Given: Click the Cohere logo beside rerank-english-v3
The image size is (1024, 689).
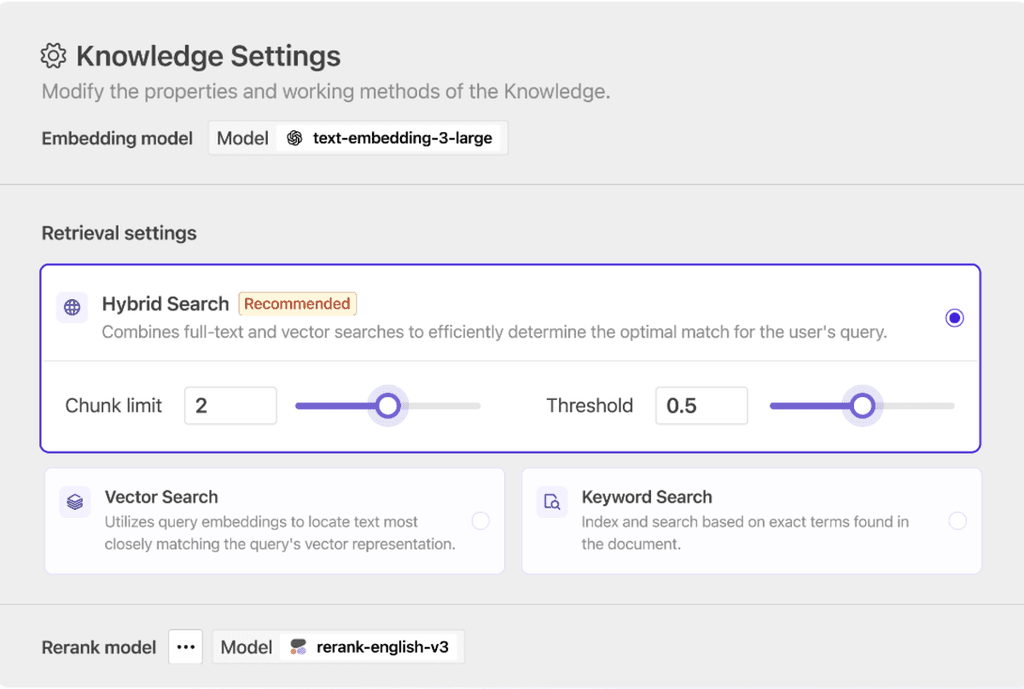Looking at the screenshot, I should [x=298, y=646].
